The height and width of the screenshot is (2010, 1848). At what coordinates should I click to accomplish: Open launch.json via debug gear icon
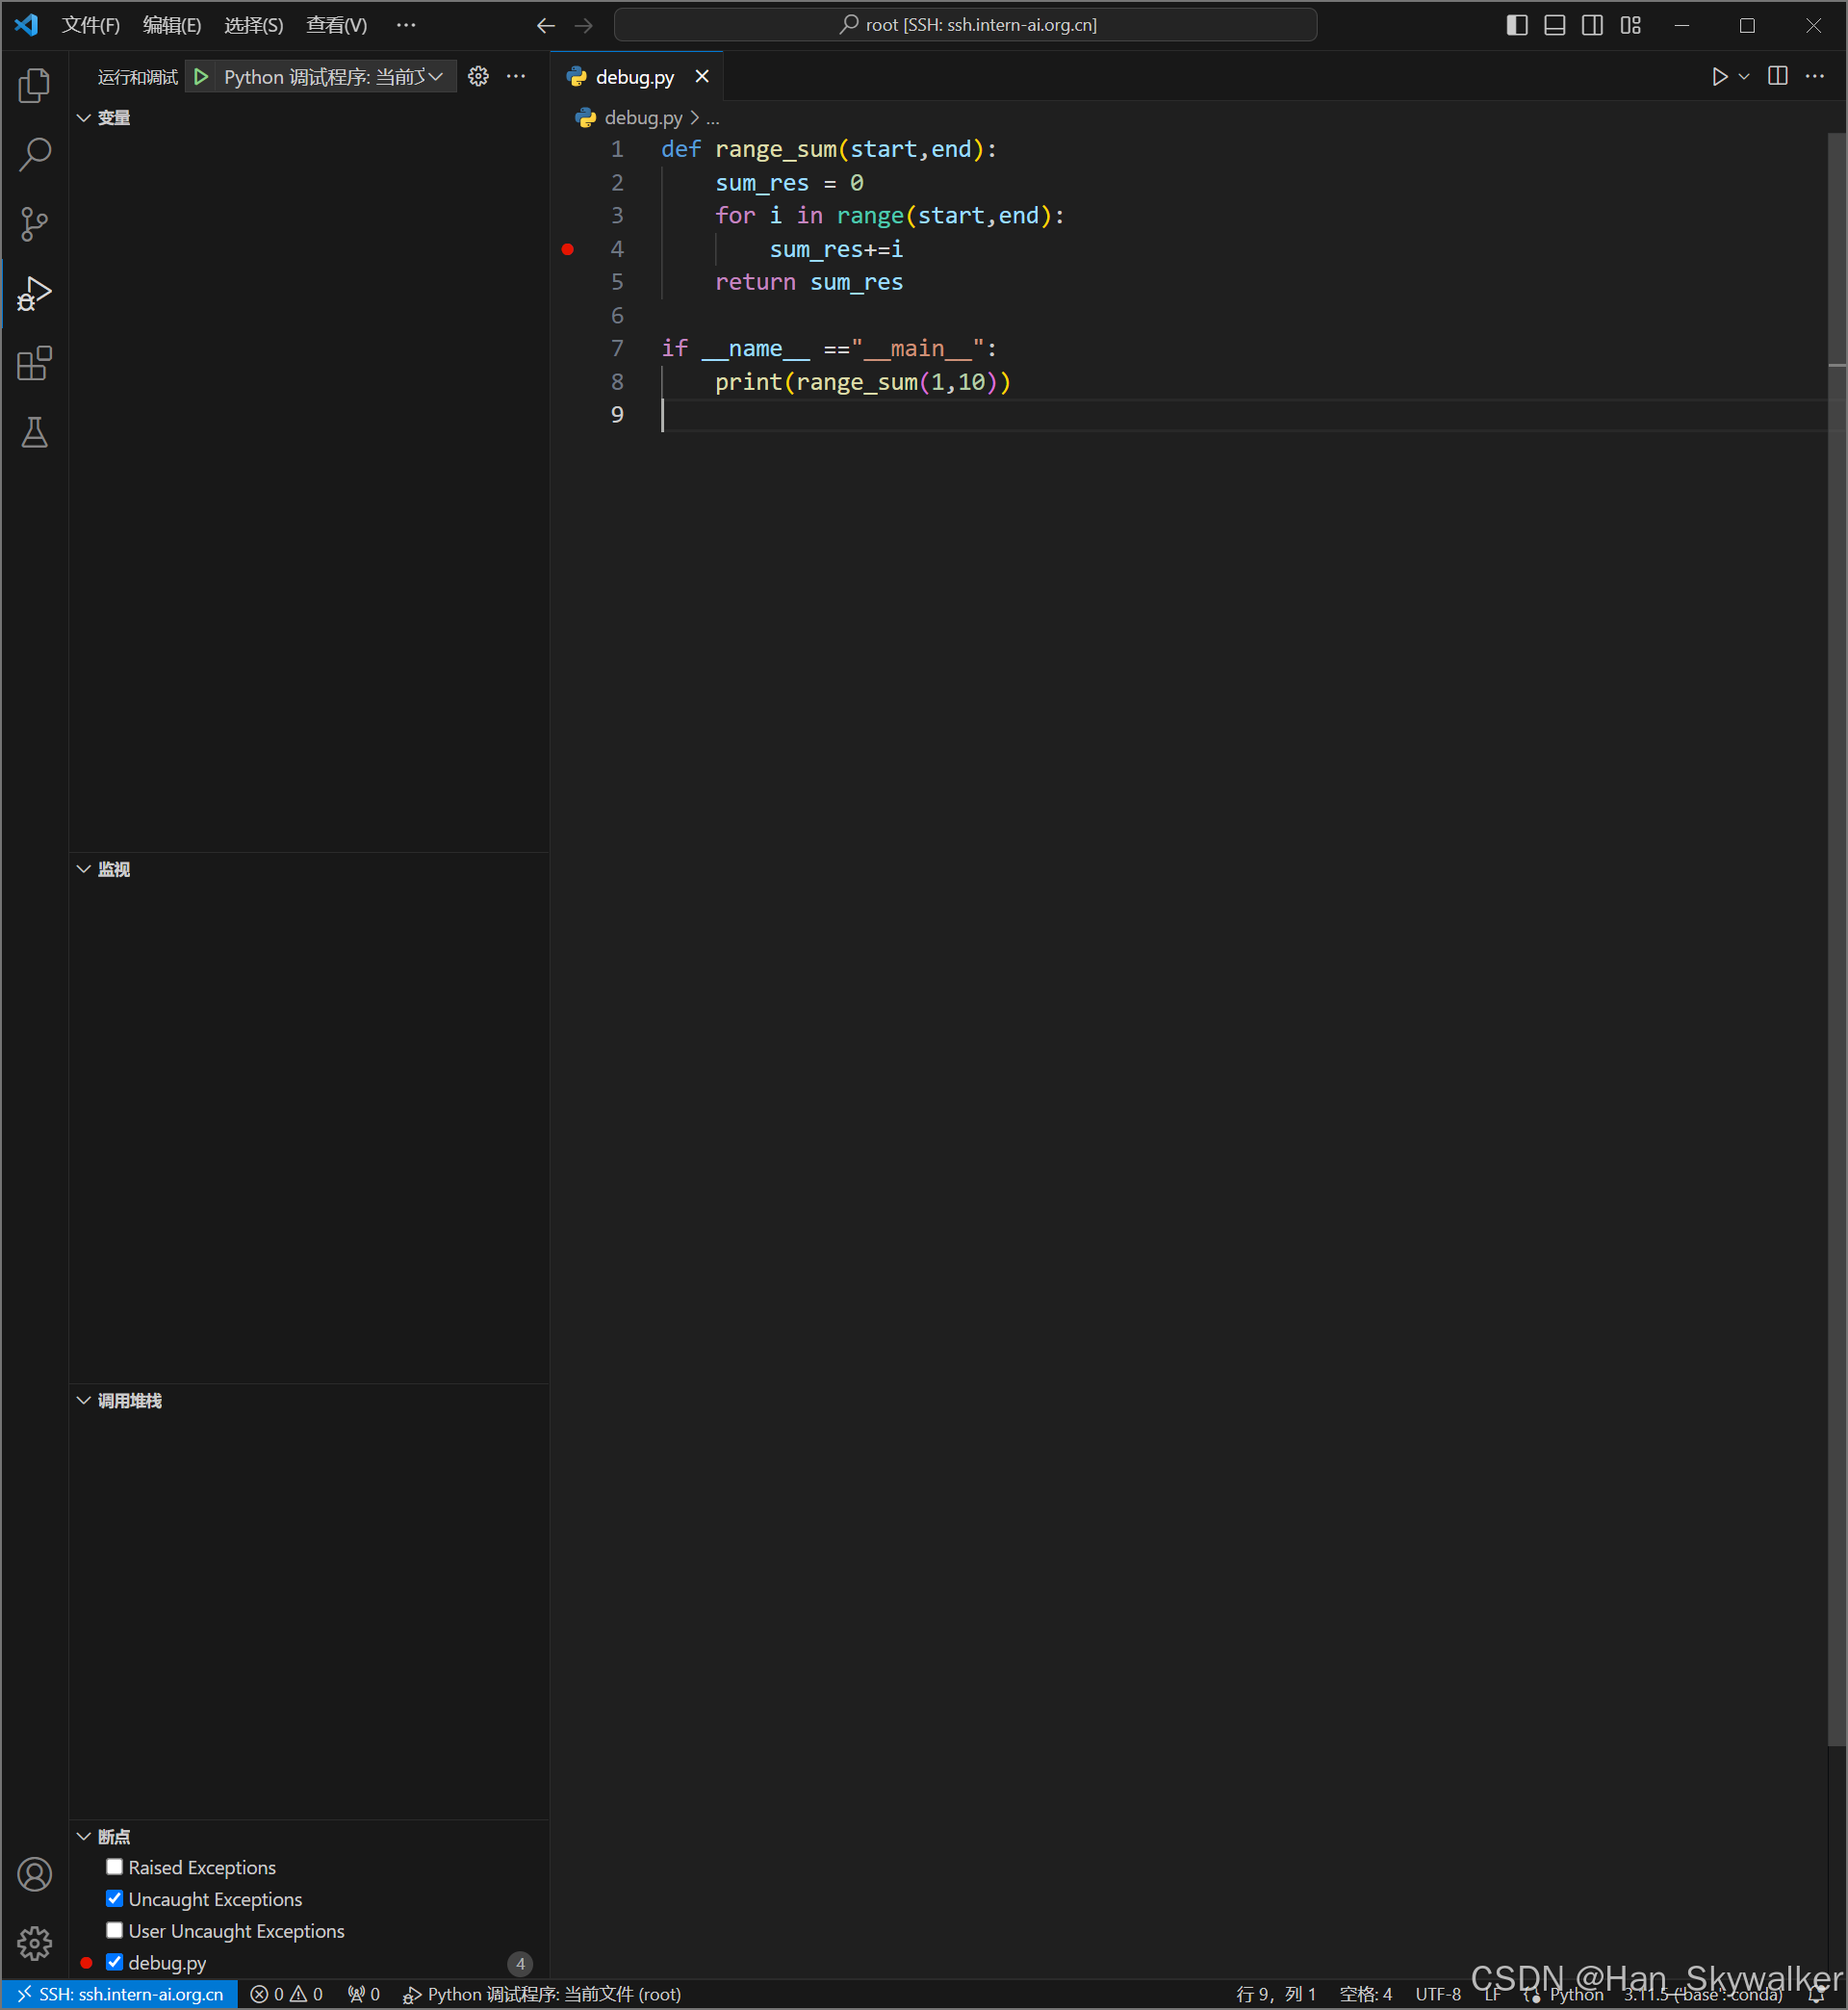pyautogui.click(x=478, y=77)
